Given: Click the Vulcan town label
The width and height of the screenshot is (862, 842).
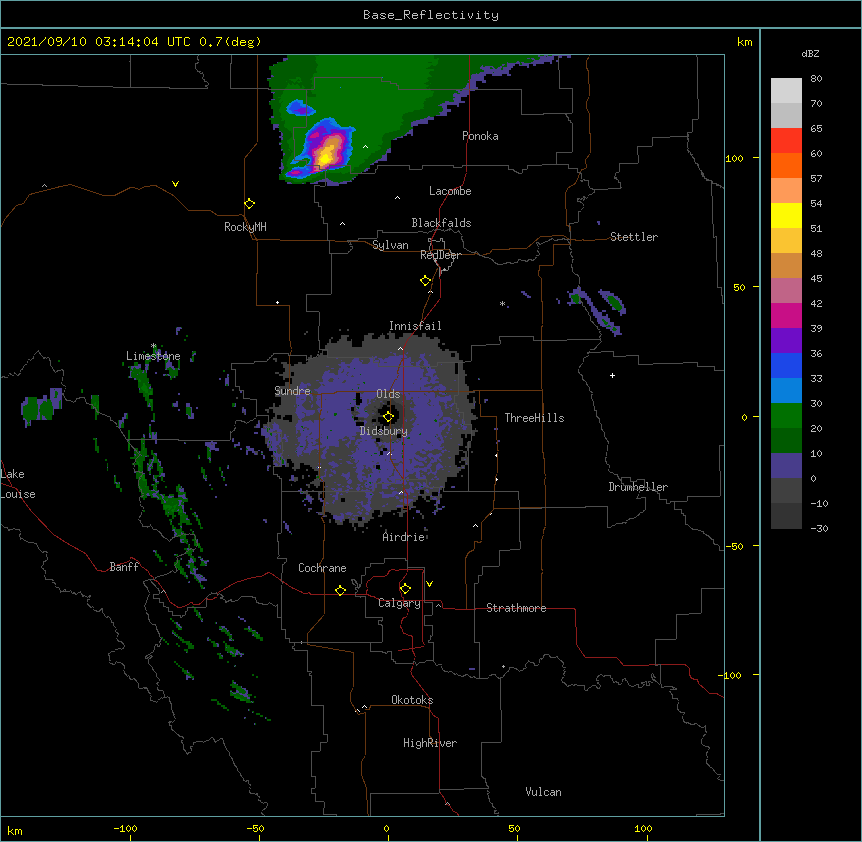Looking at the screenshot, I should (543, 792).
